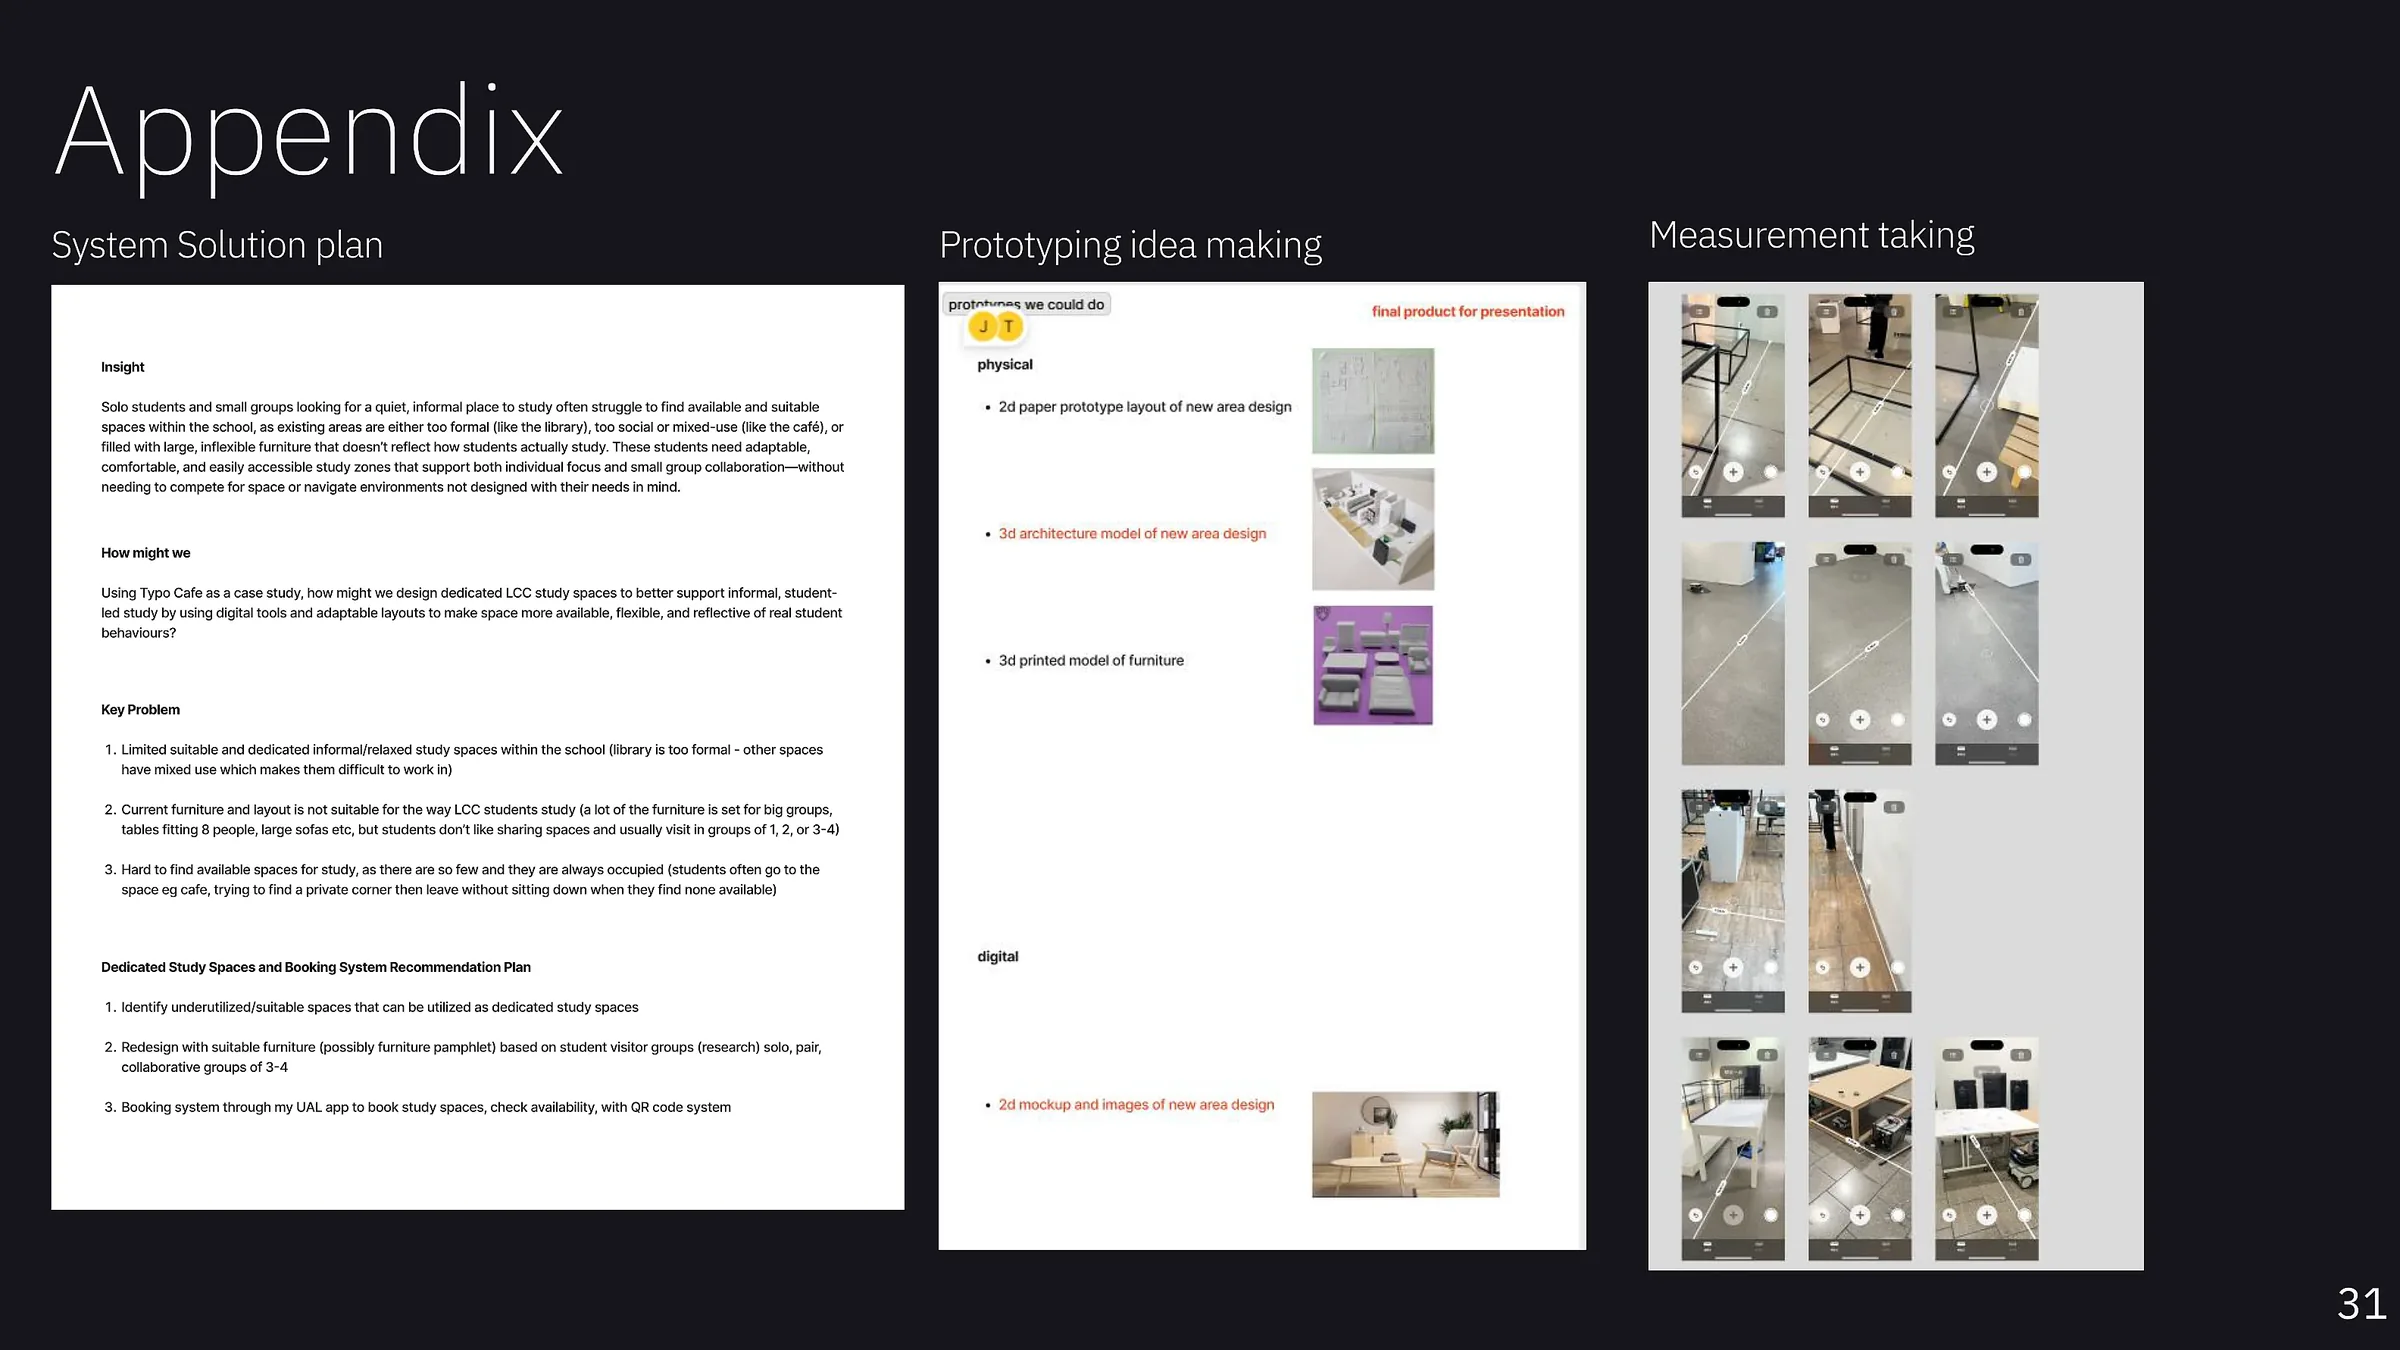2400x1350 pixels.
Task: Click 'Hard to find available spaces for study' item
Action: (470, 880)
